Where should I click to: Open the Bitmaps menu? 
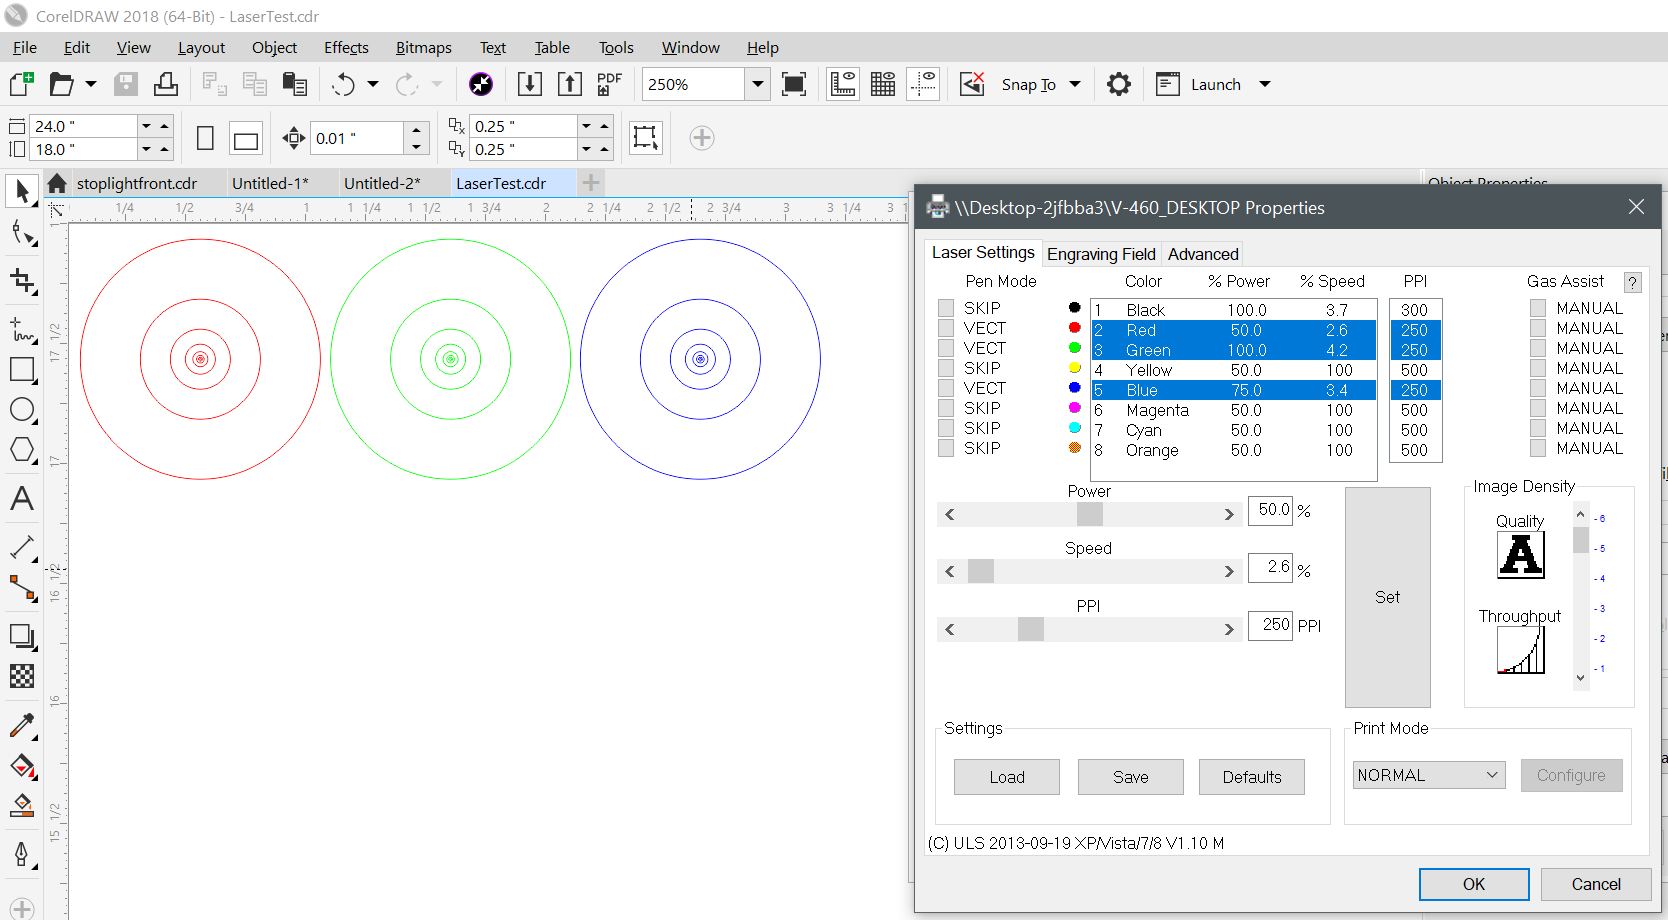tap(424, 47)
